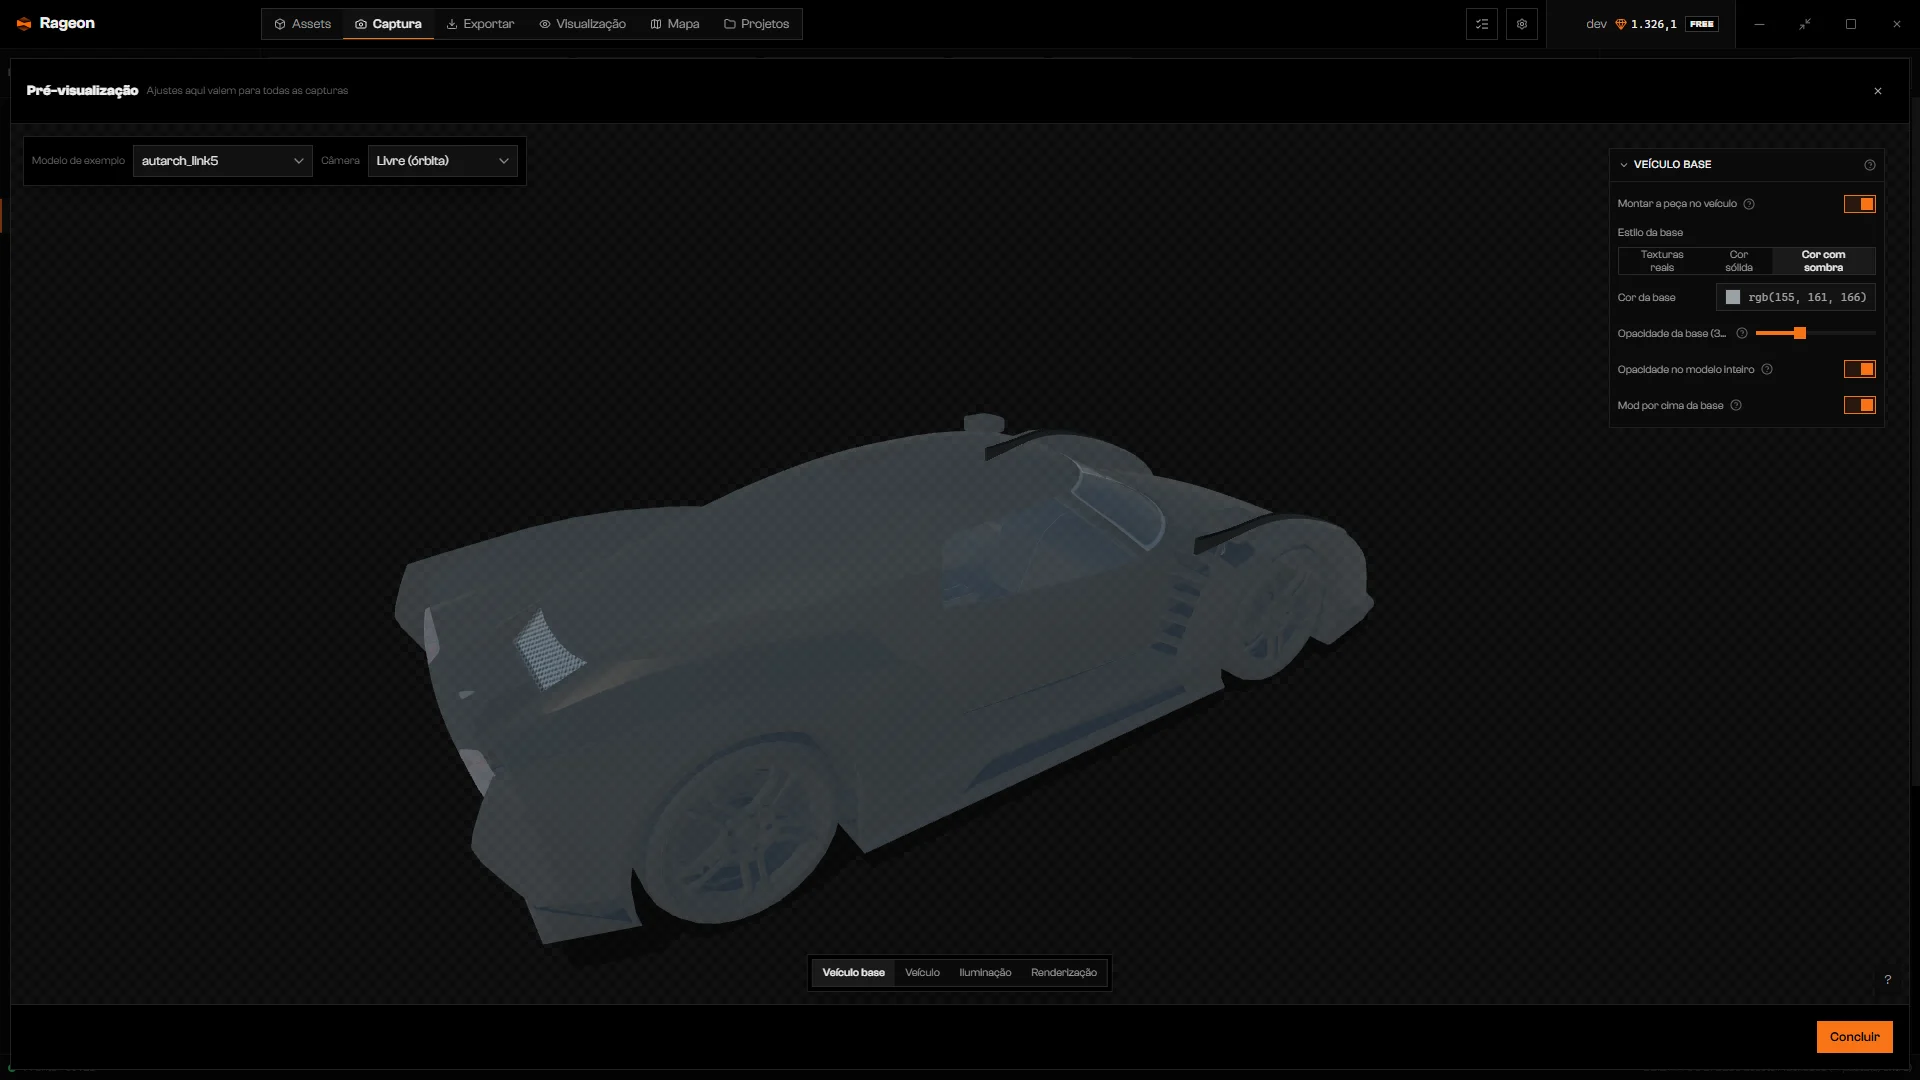Collapse the Veículo Base section
The image size is (1920, 1080).
coord(1624,165)
